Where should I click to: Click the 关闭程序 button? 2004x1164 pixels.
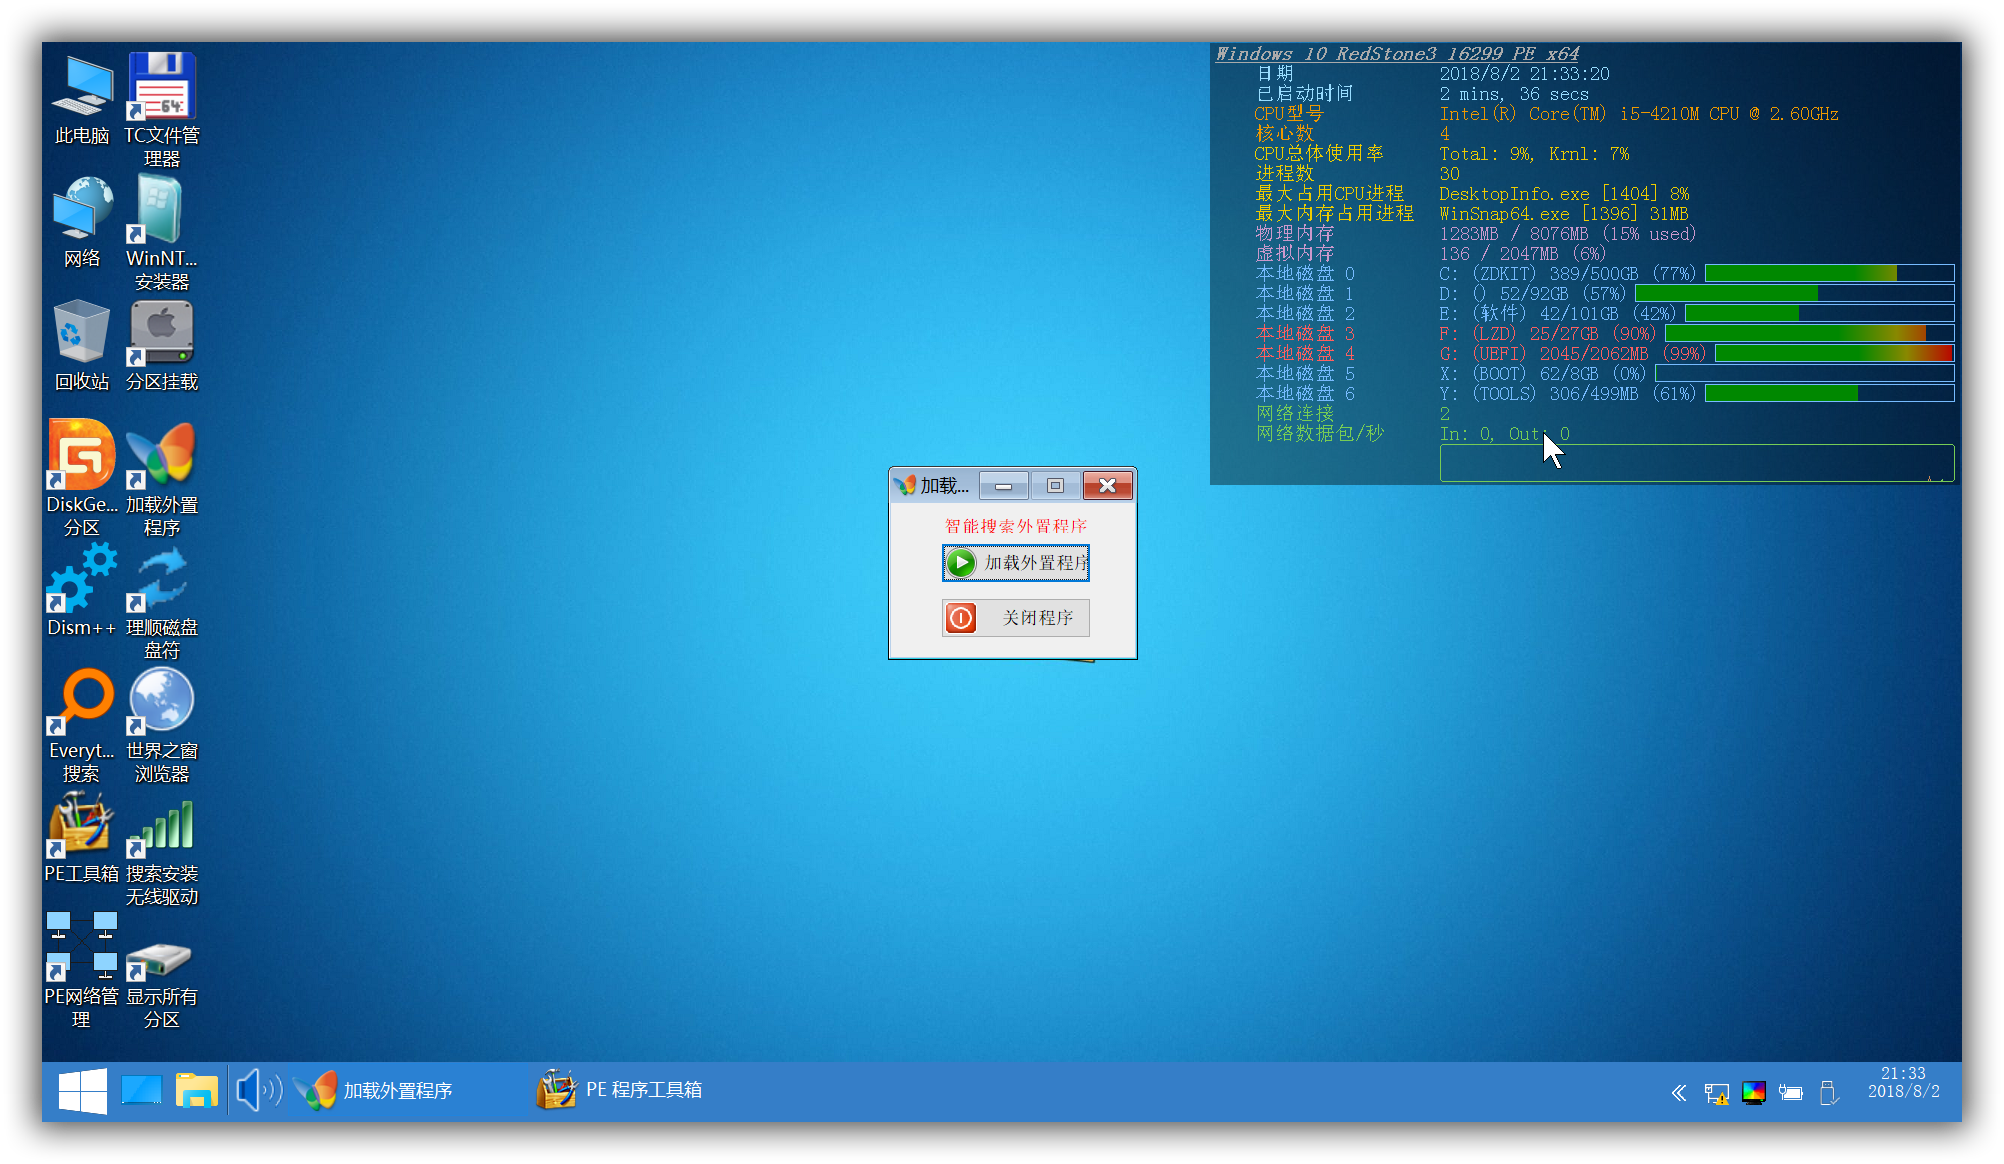1016,618
